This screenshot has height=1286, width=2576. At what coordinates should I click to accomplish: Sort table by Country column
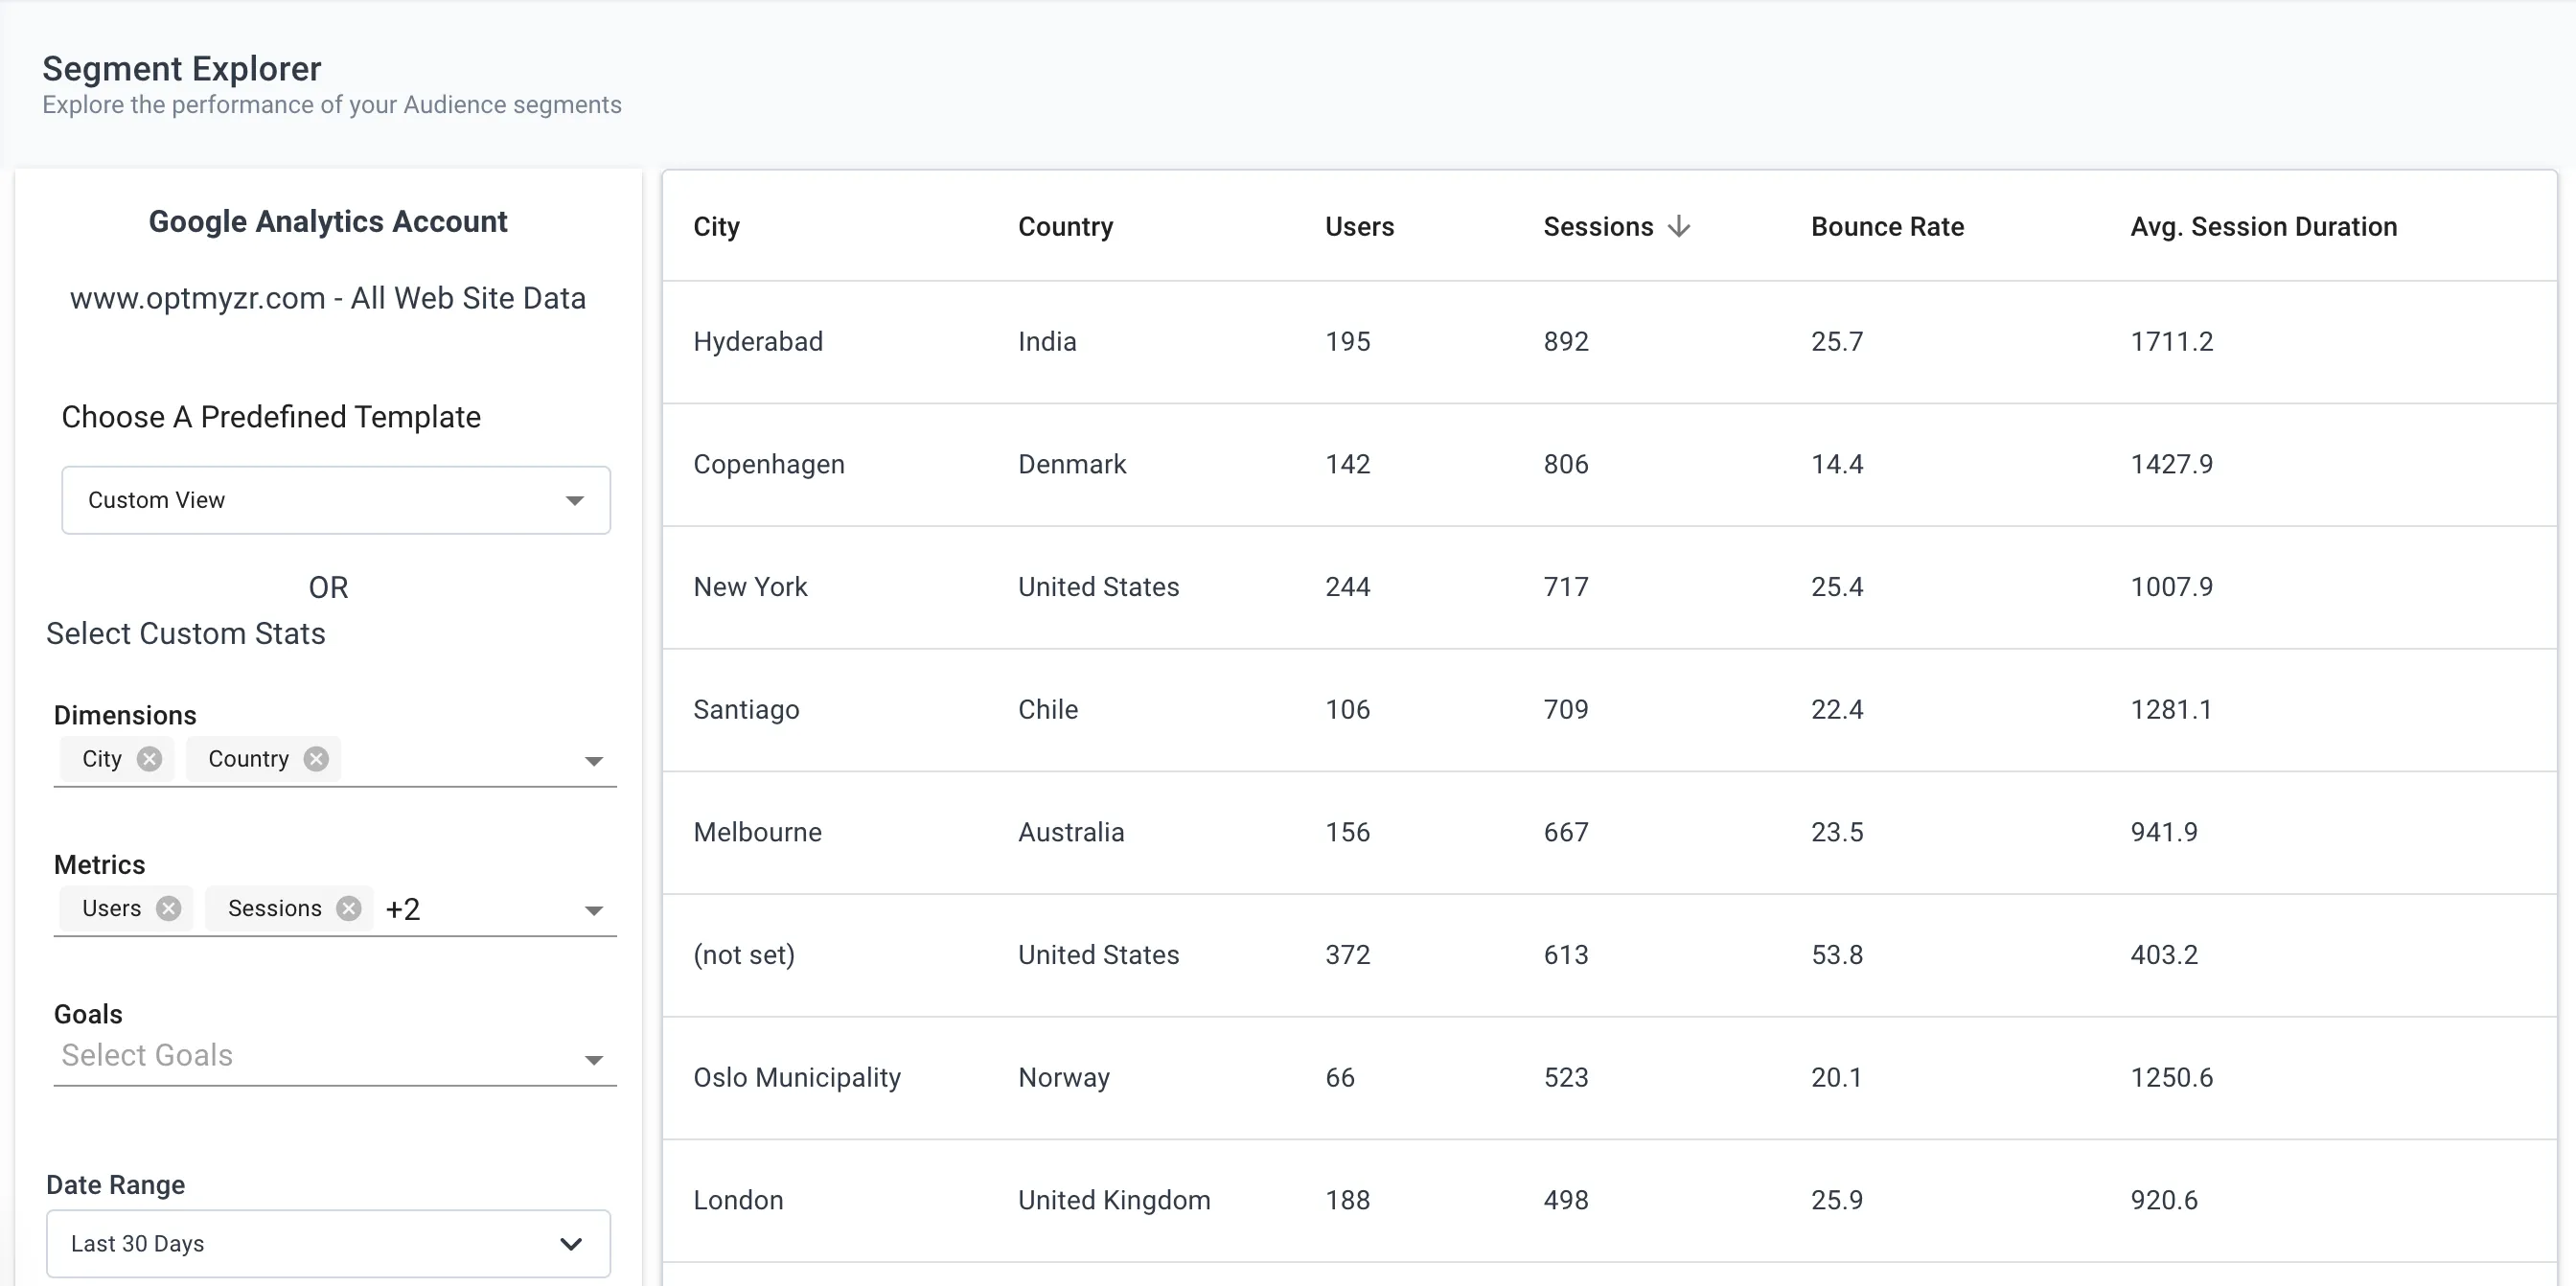[1065, 227]
